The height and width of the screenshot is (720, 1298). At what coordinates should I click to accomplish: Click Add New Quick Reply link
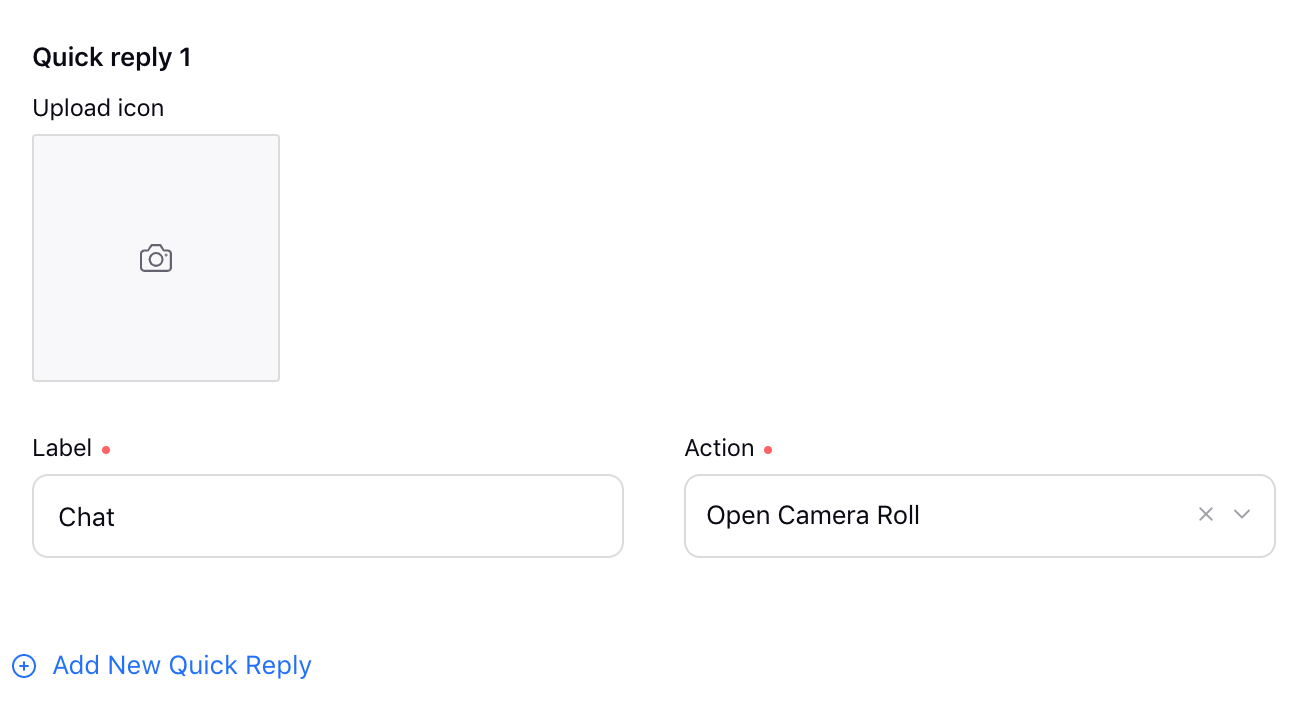click(x=182, y=665)
